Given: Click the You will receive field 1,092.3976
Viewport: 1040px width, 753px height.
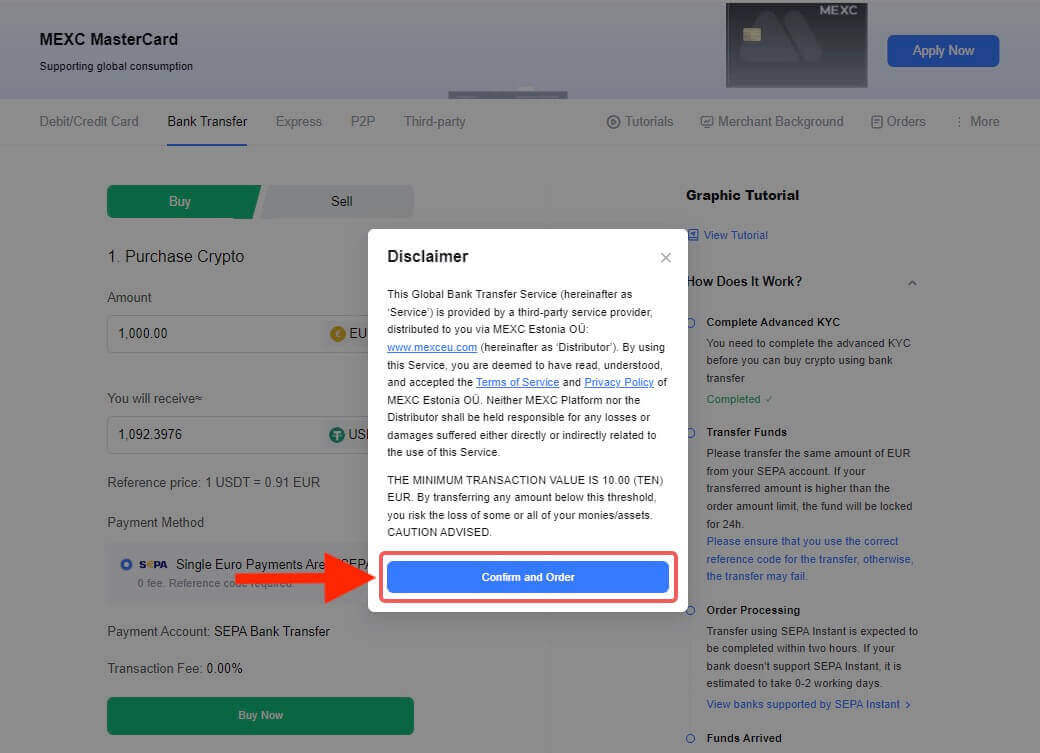Looking at the screenshot, I should (x=237, y=435).
